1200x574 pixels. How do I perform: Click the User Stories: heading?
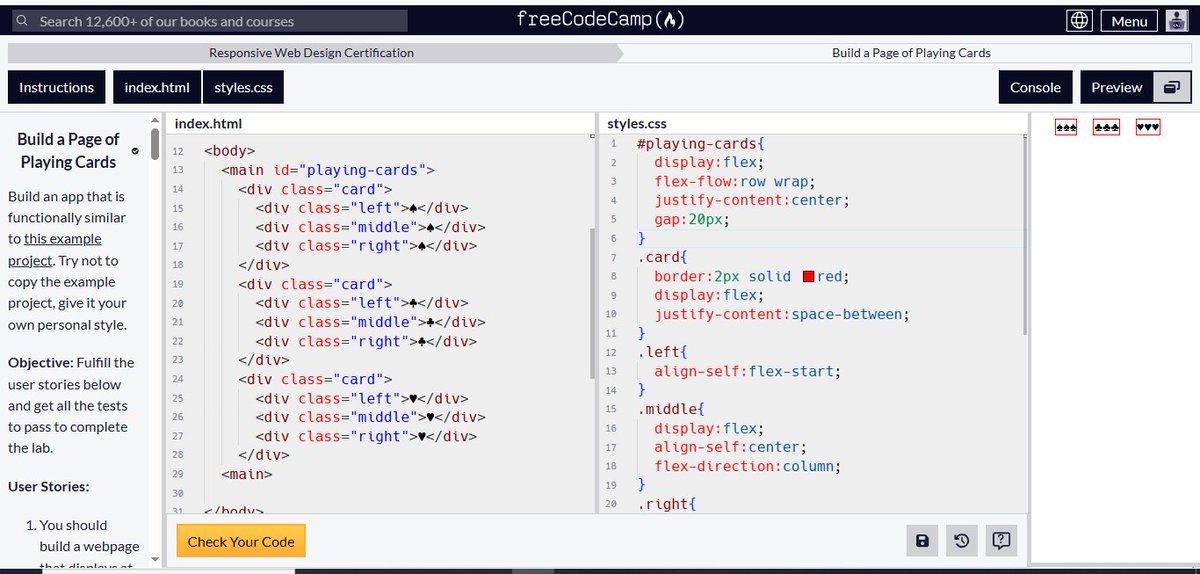click(x=49, y=486)
